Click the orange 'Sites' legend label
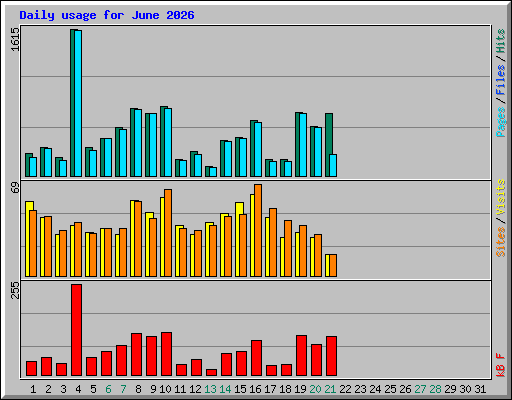The height and width of the screenshot is (400, 512). click(500, 242)
